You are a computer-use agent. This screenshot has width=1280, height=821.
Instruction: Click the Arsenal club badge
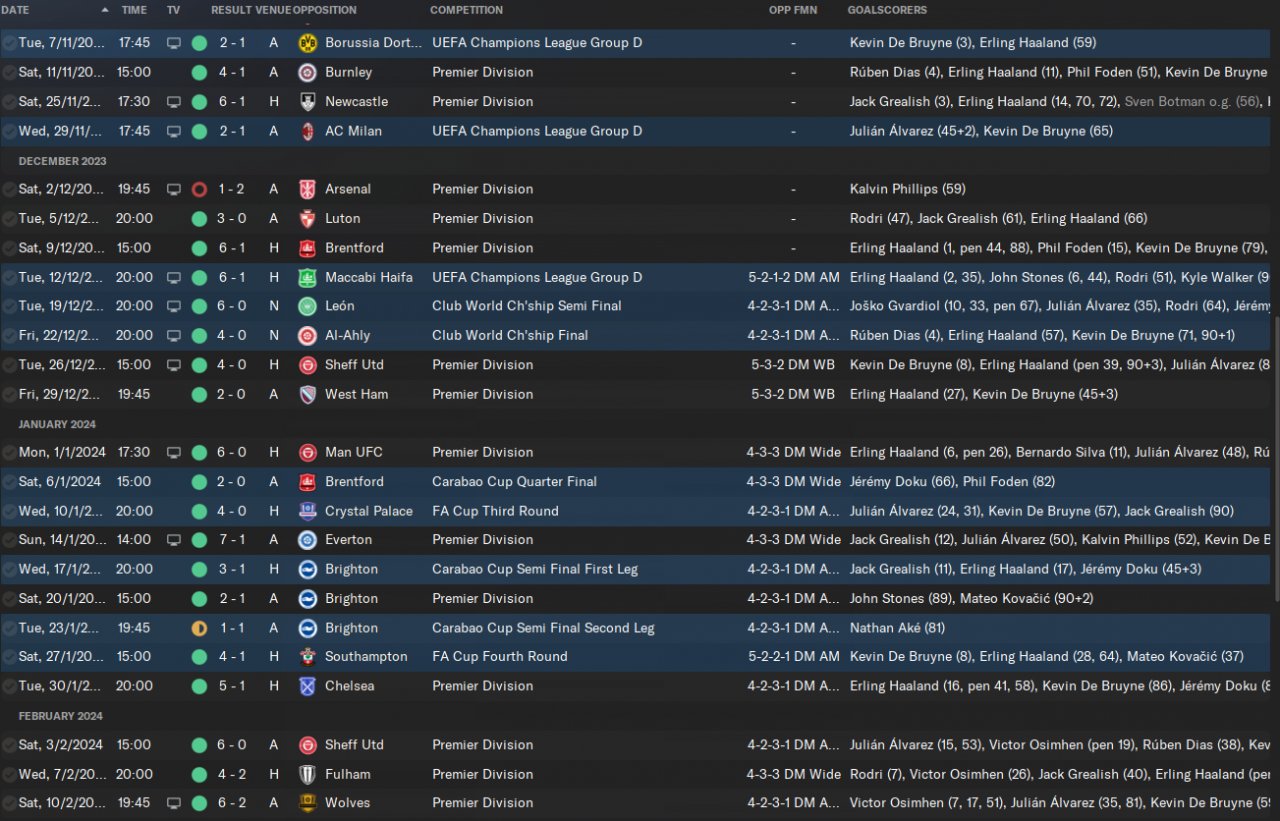click(307, 189)
